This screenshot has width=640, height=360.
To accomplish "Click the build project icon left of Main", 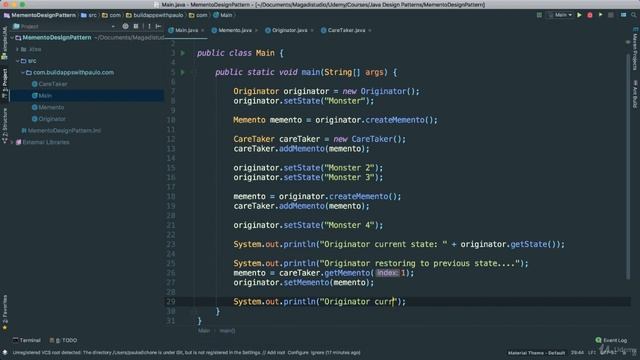I will pyautogui.click(x=539, y=15).
